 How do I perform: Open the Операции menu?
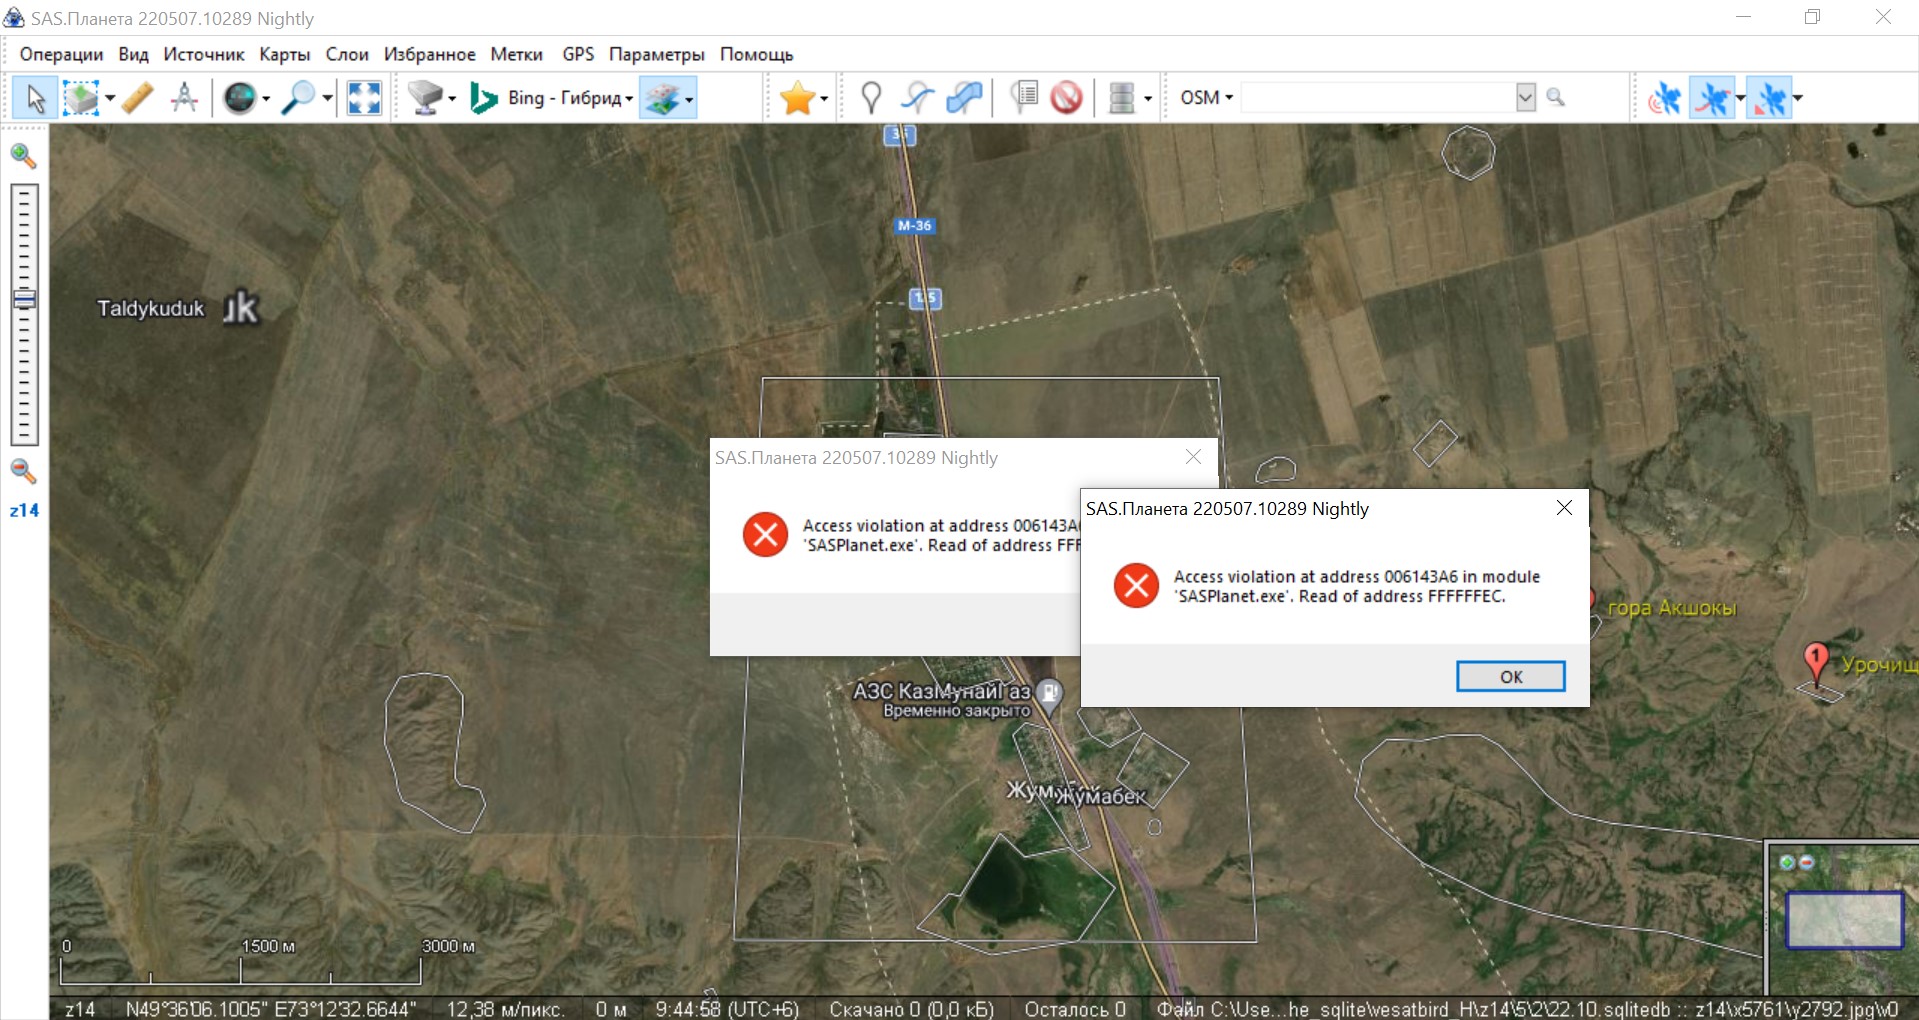(x=61, y=54)
